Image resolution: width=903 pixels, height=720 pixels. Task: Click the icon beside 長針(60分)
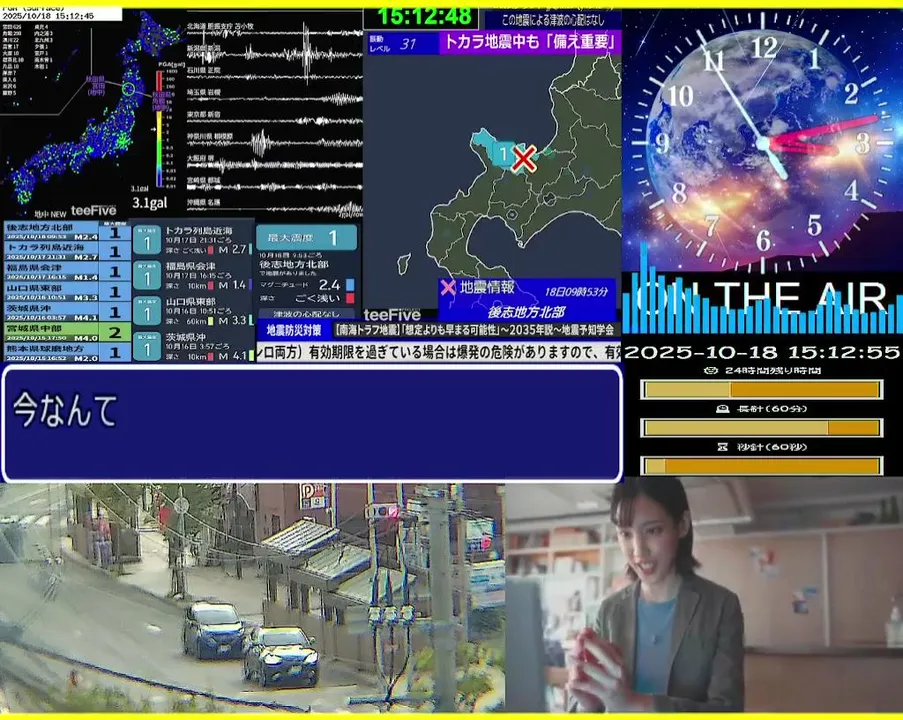pos(722,408)
